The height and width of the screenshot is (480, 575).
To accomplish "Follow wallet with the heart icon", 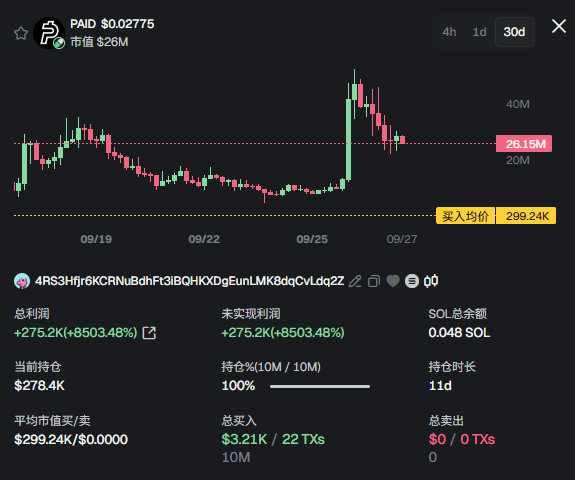I will pyautogui.click(x=393, y=281).
